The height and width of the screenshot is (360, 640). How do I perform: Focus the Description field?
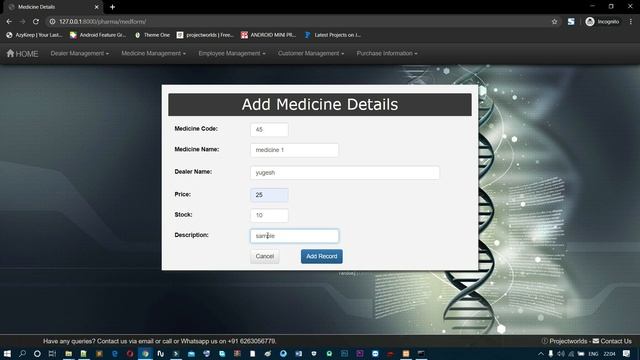(x=294, y=236)
